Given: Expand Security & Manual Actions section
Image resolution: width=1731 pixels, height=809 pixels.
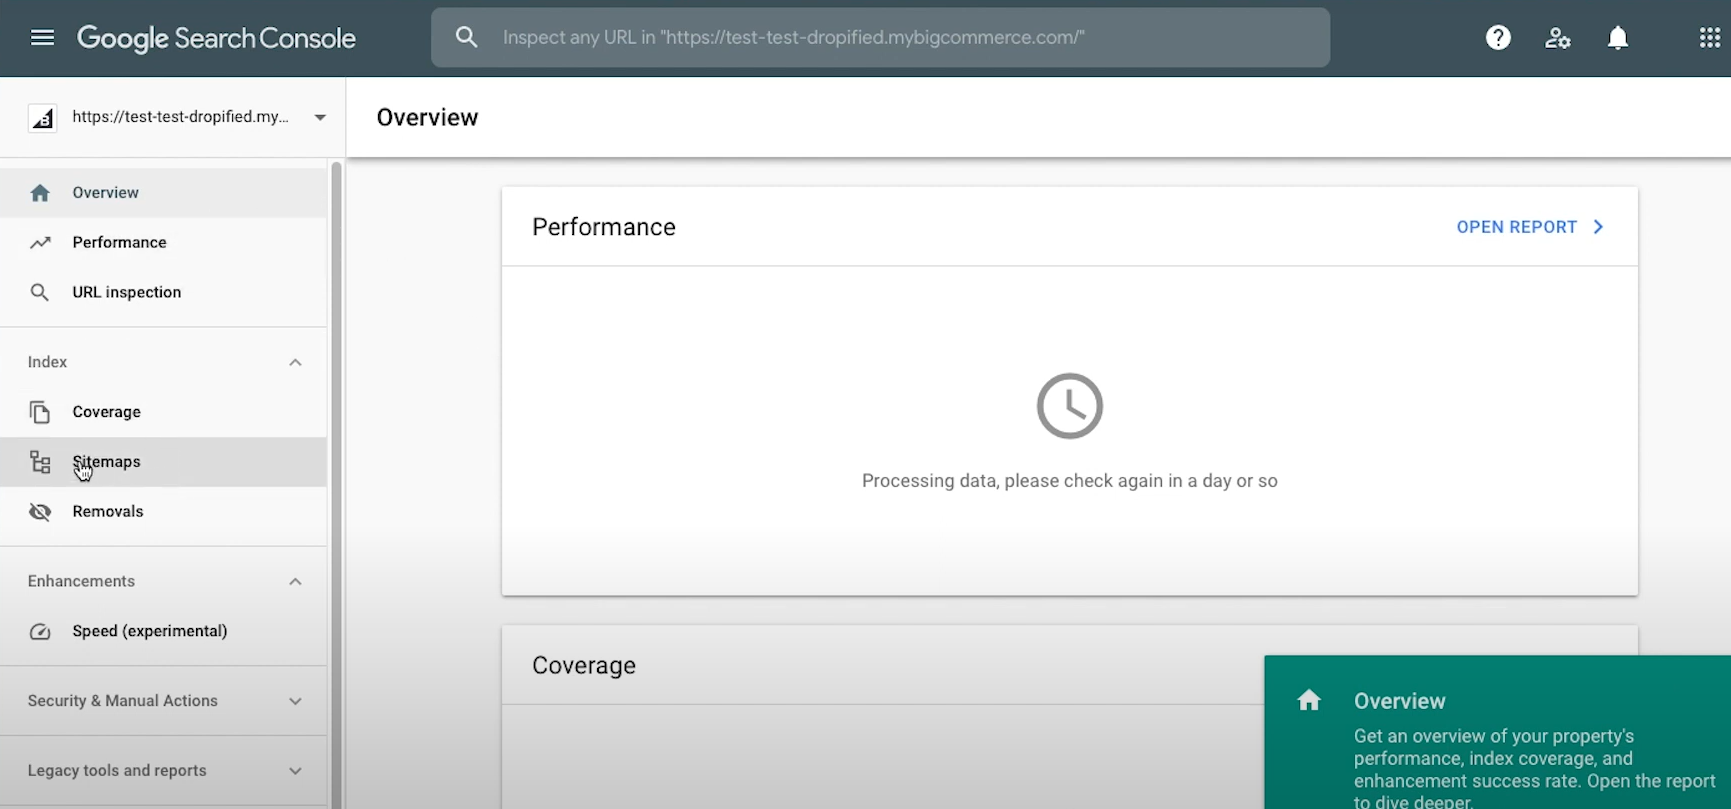Looking at the screenshot, I should (163, 701).
